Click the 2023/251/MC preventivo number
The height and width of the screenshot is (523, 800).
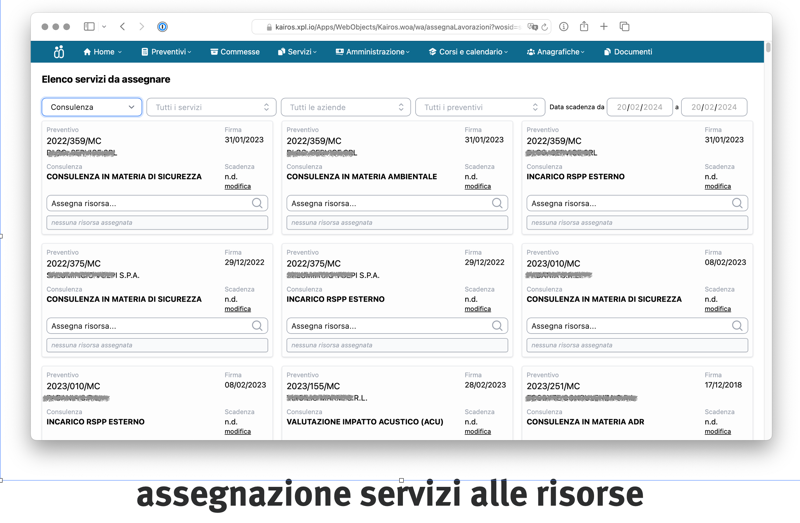click(x=554, y=386)
